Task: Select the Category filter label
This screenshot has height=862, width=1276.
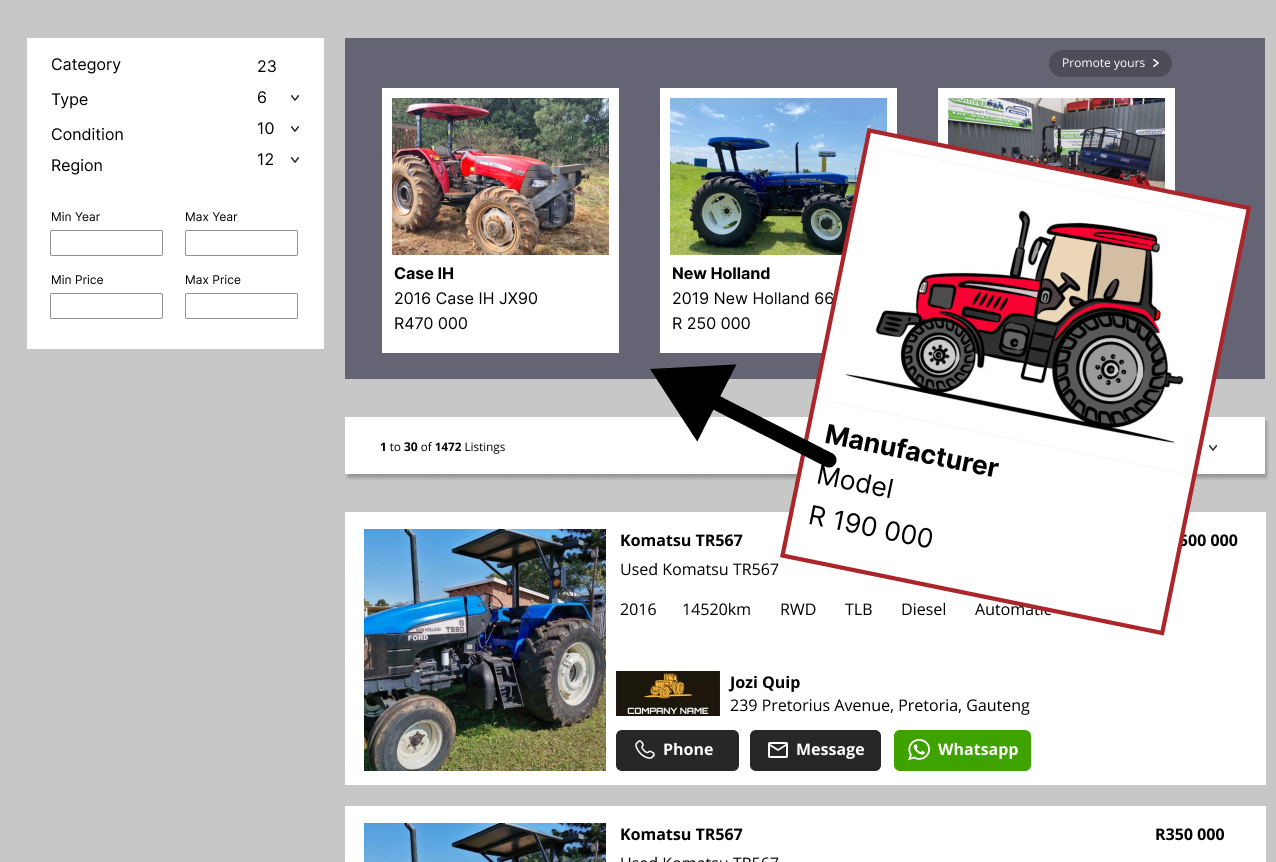Action: (x=86, y=65)
